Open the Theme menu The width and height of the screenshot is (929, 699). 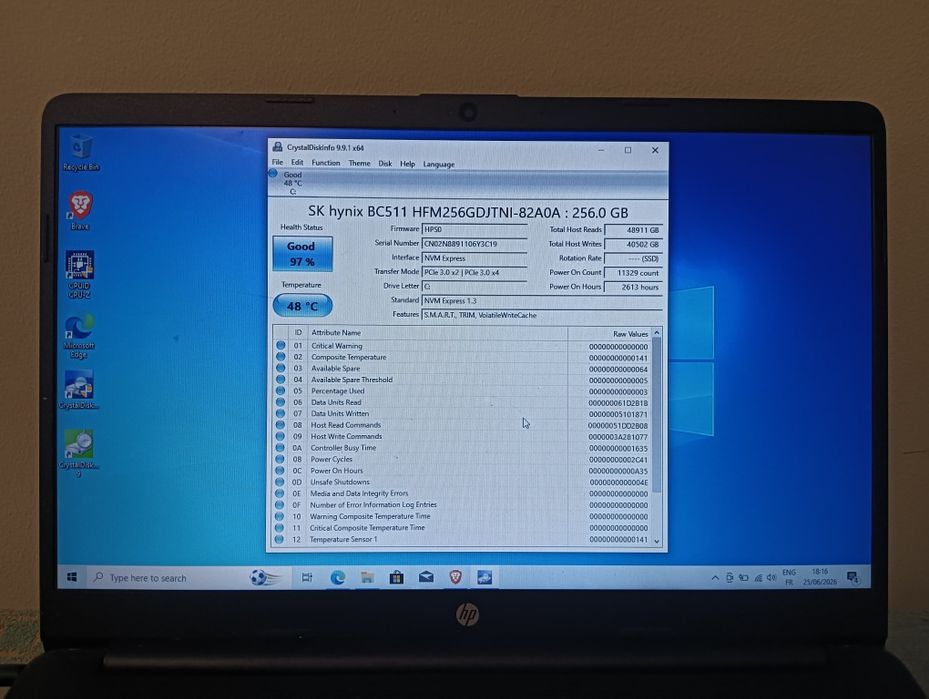pyautogui.click(x=359, y=163)
